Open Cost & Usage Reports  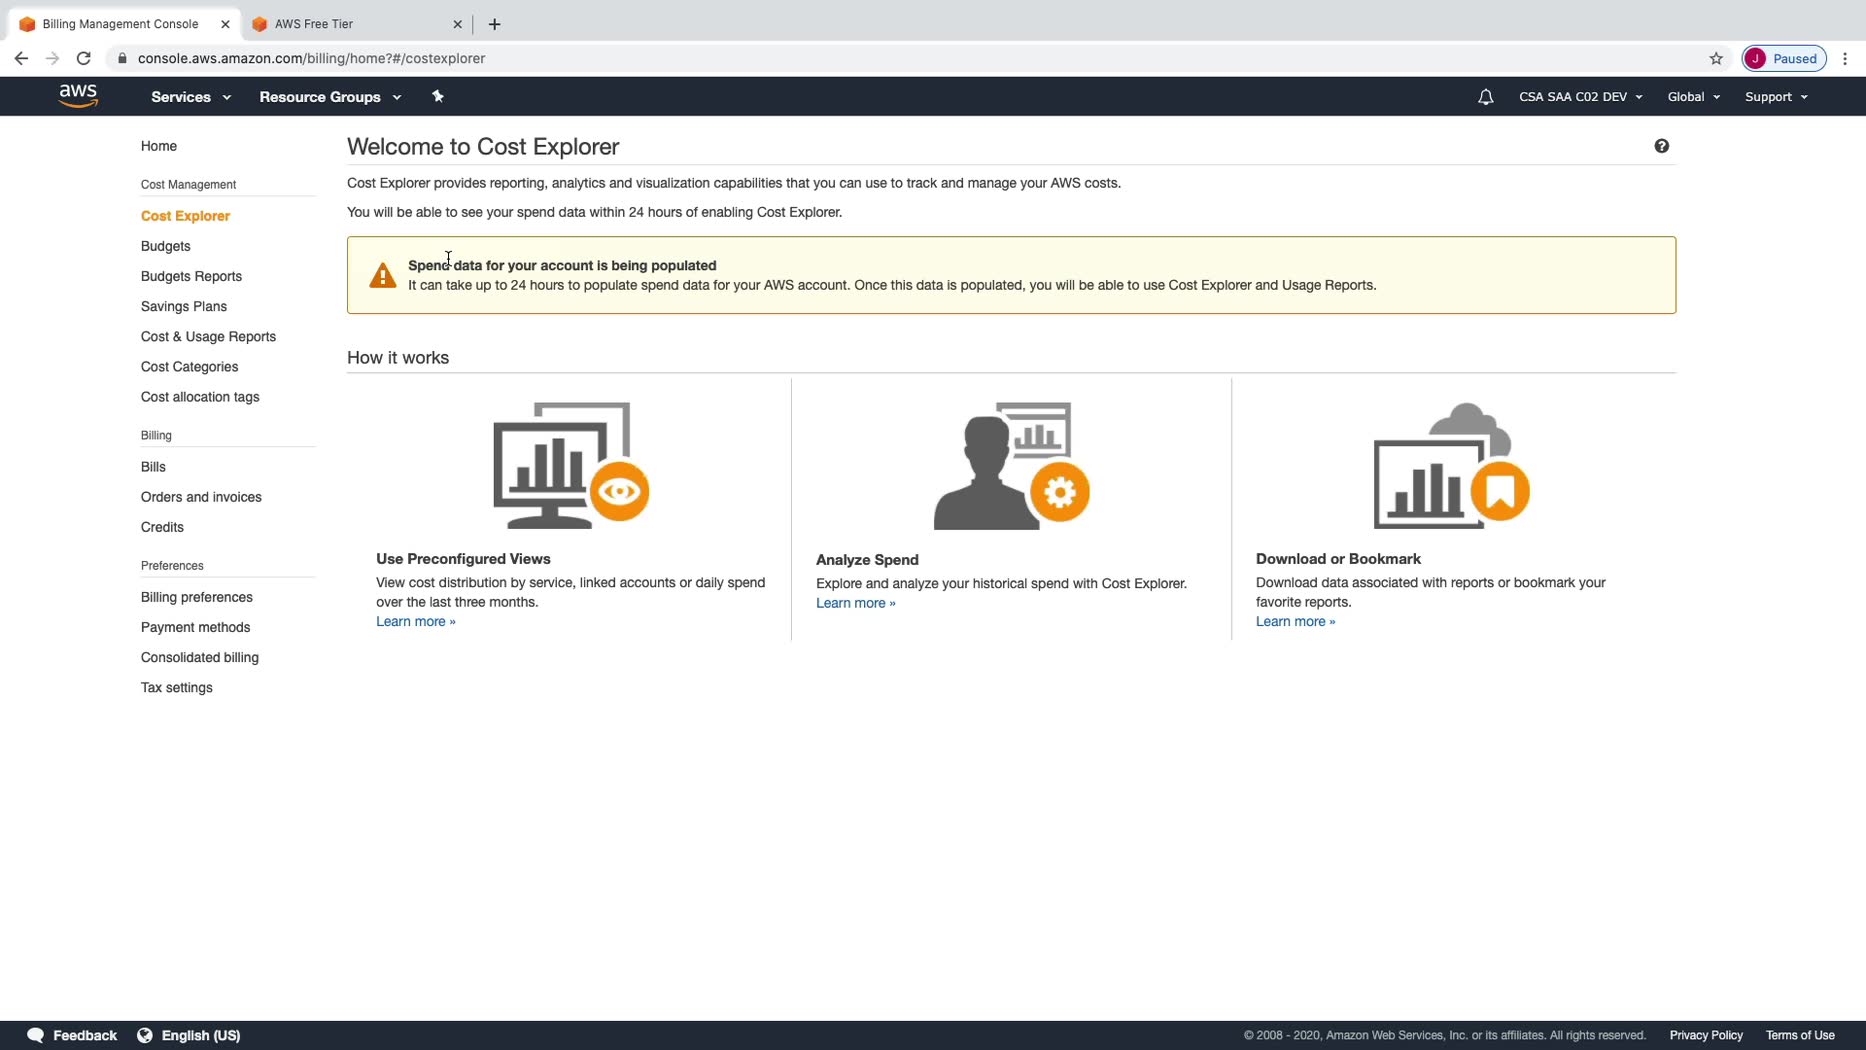(x=208, y=337)
